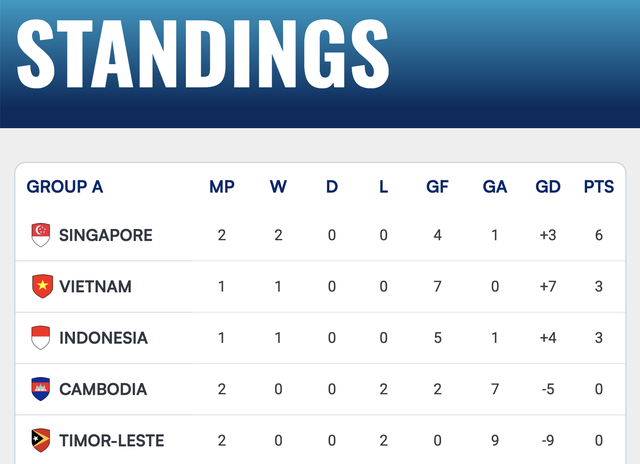Click the PTS column header
Screen dimensions: 640x464
pos(599,187)
